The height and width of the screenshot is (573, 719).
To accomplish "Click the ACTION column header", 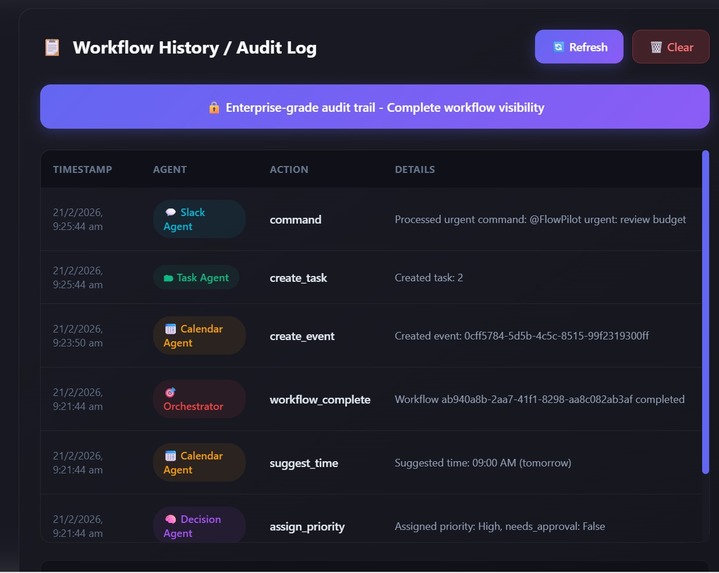I will pyautogui.click(x=289, y=170).
